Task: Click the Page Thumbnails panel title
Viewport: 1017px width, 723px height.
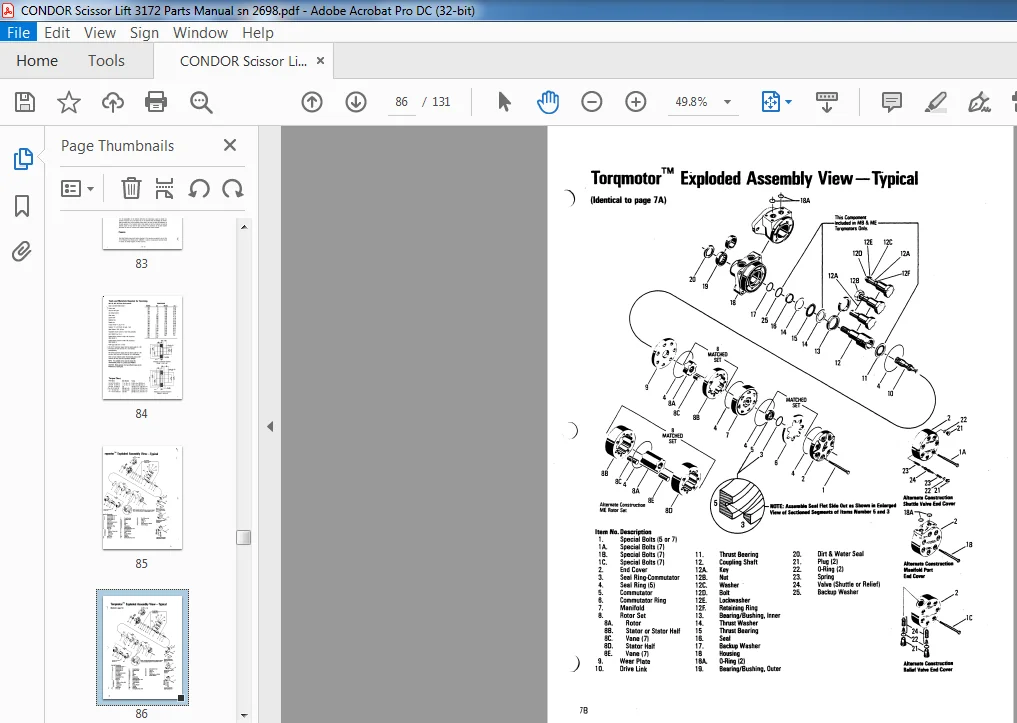Action: (x=117, y=146)
